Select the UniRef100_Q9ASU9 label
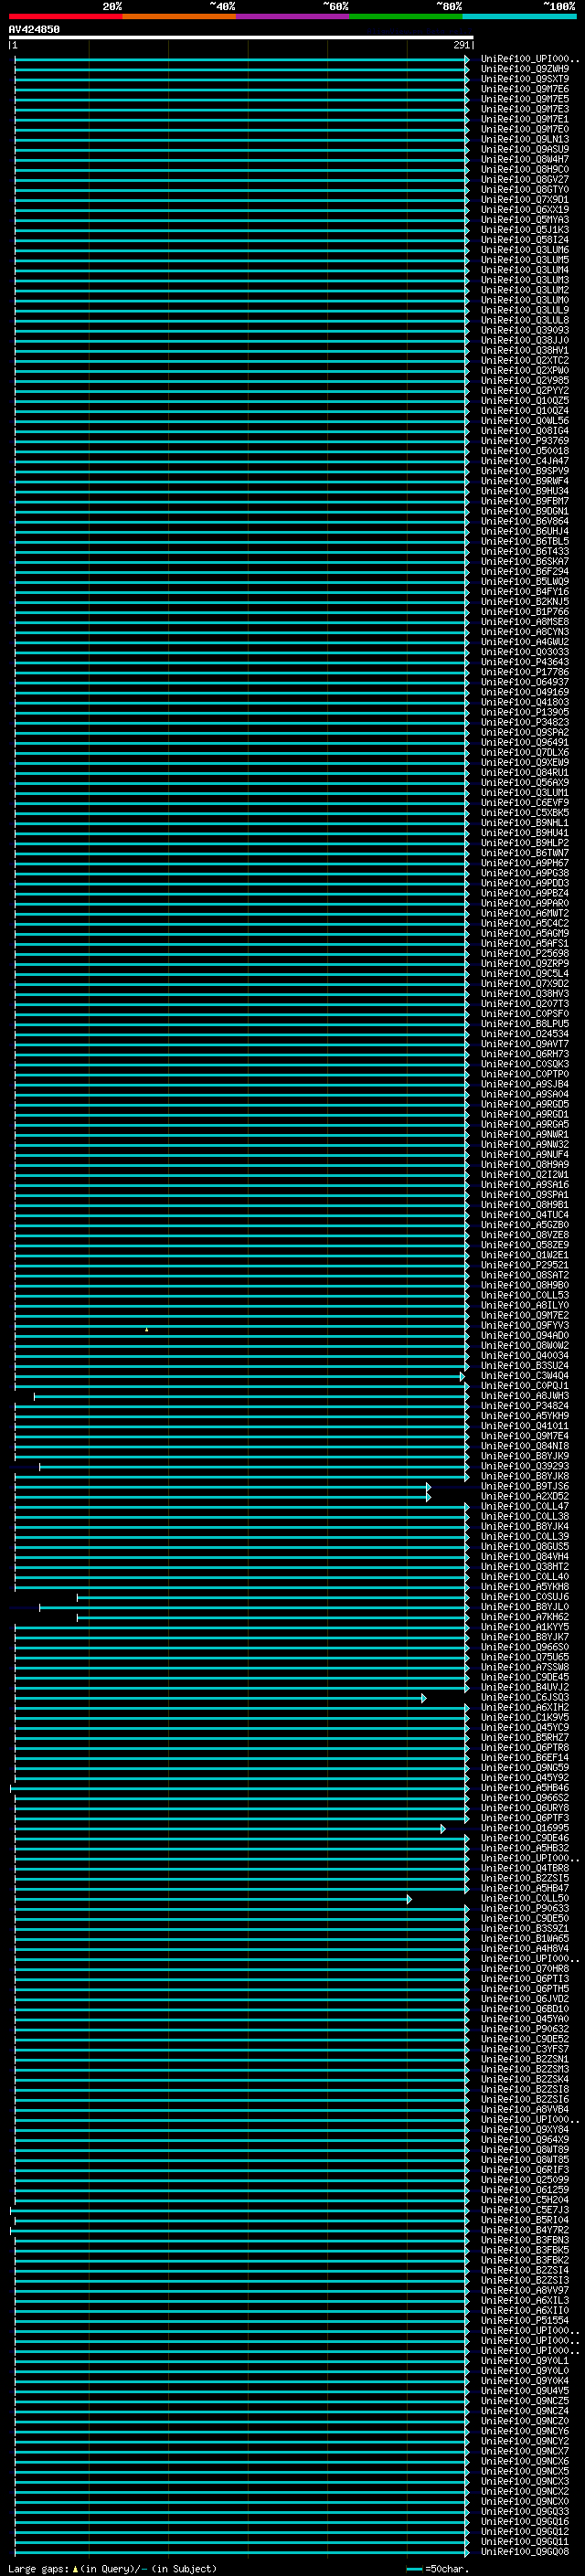Viewport: 585px width, 2576px height. [524, 149]
